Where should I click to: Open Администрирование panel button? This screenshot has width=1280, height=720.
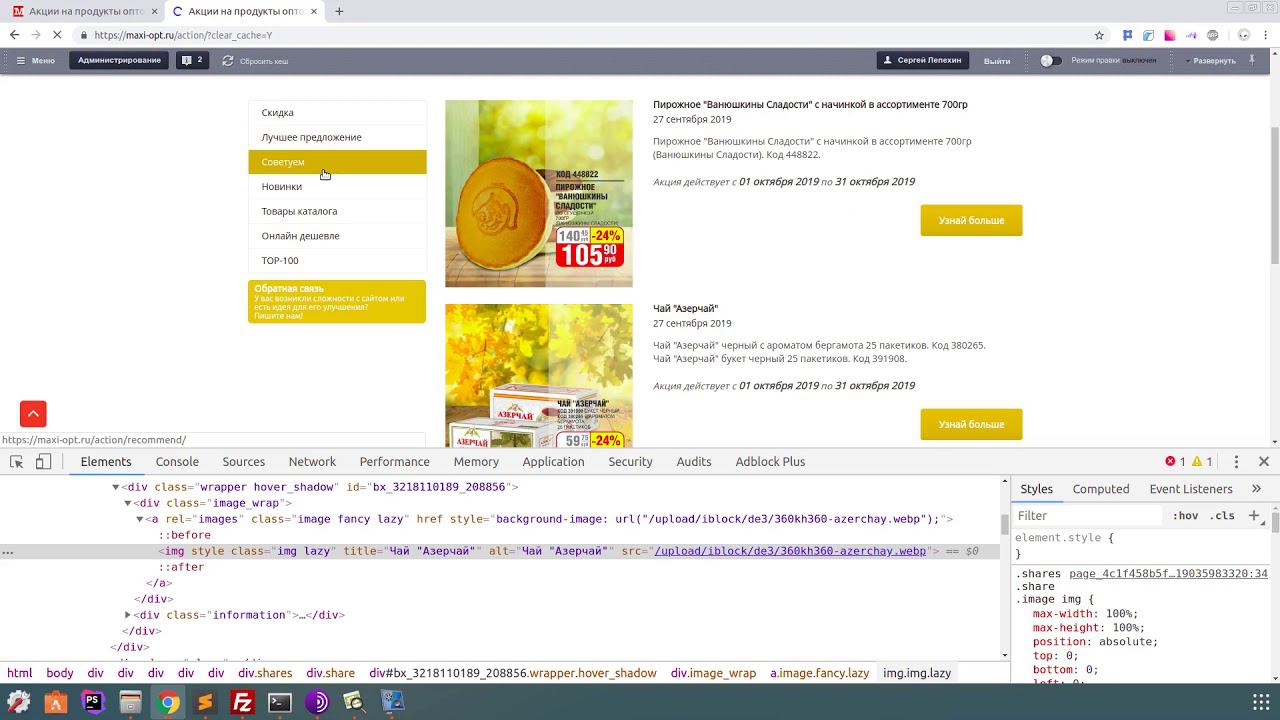119,60
